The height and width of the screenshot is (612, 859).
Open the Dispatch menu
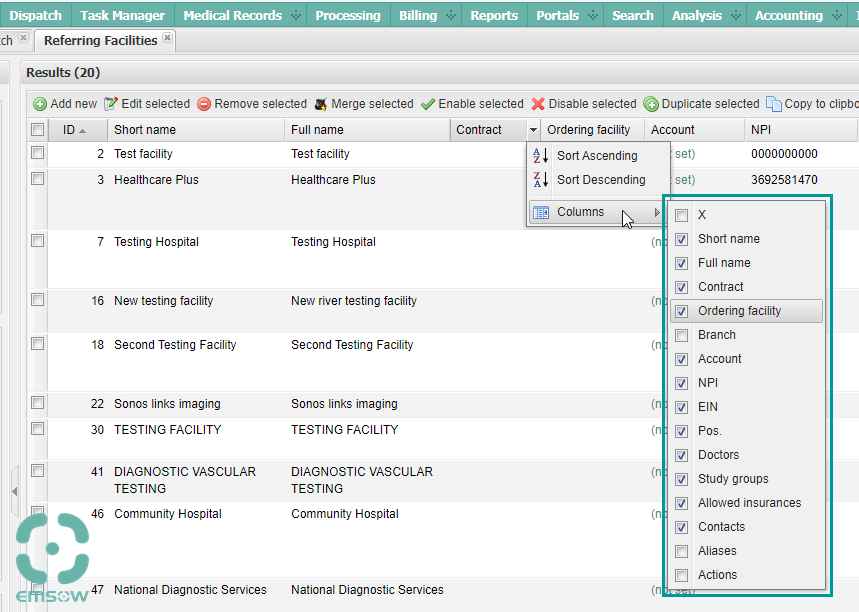pos(36,15)
